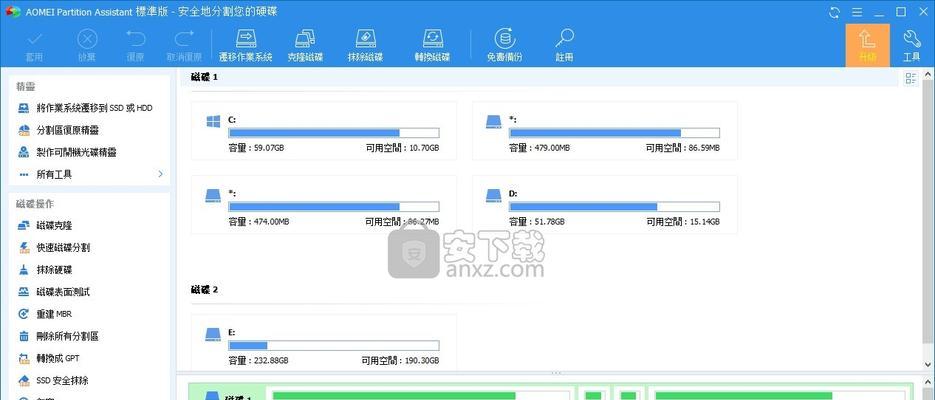
Task: Select the 474.00MB unlabeled partition card
Action: coord(324,204)
